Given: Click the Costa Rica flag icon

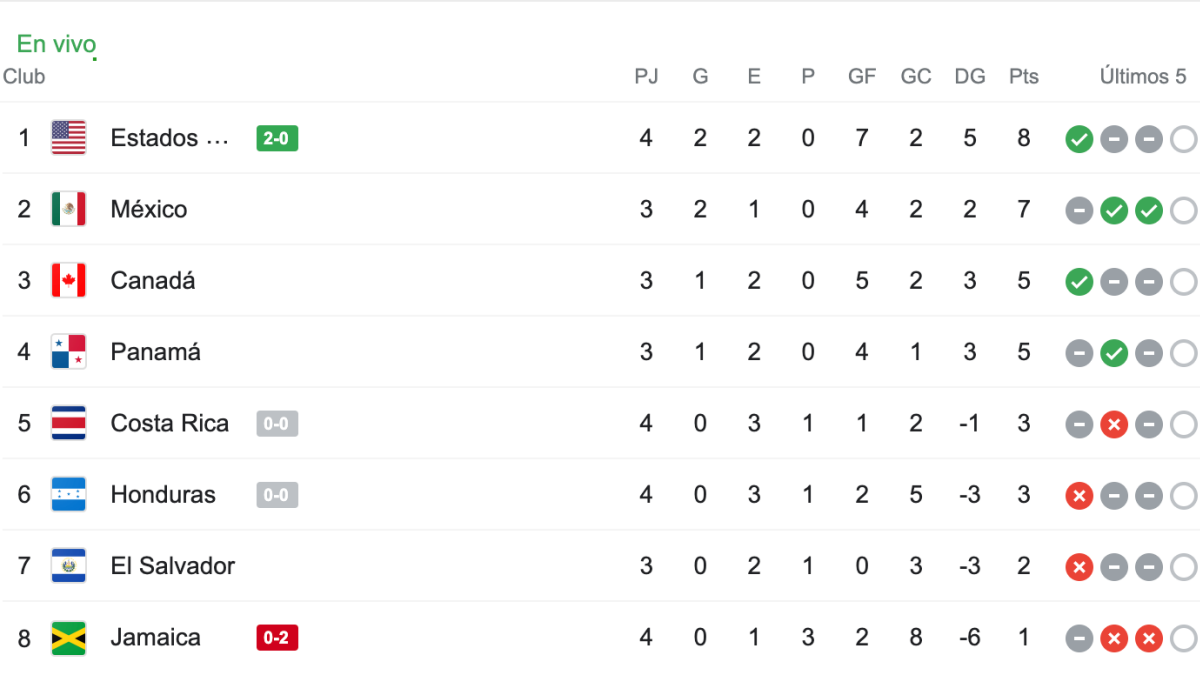Looking at the screenshot, I should tap(69, 424).
